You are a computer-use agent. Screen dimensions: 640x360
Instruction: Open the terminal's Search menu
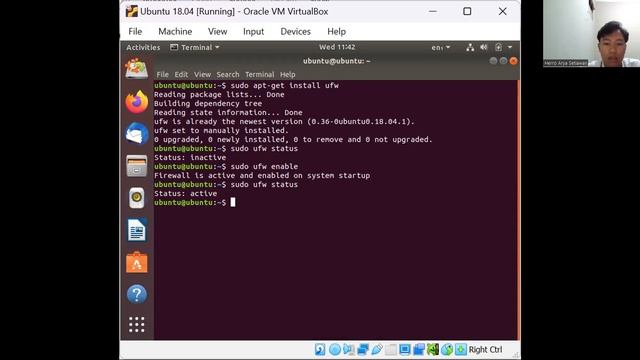click(228, 74)
